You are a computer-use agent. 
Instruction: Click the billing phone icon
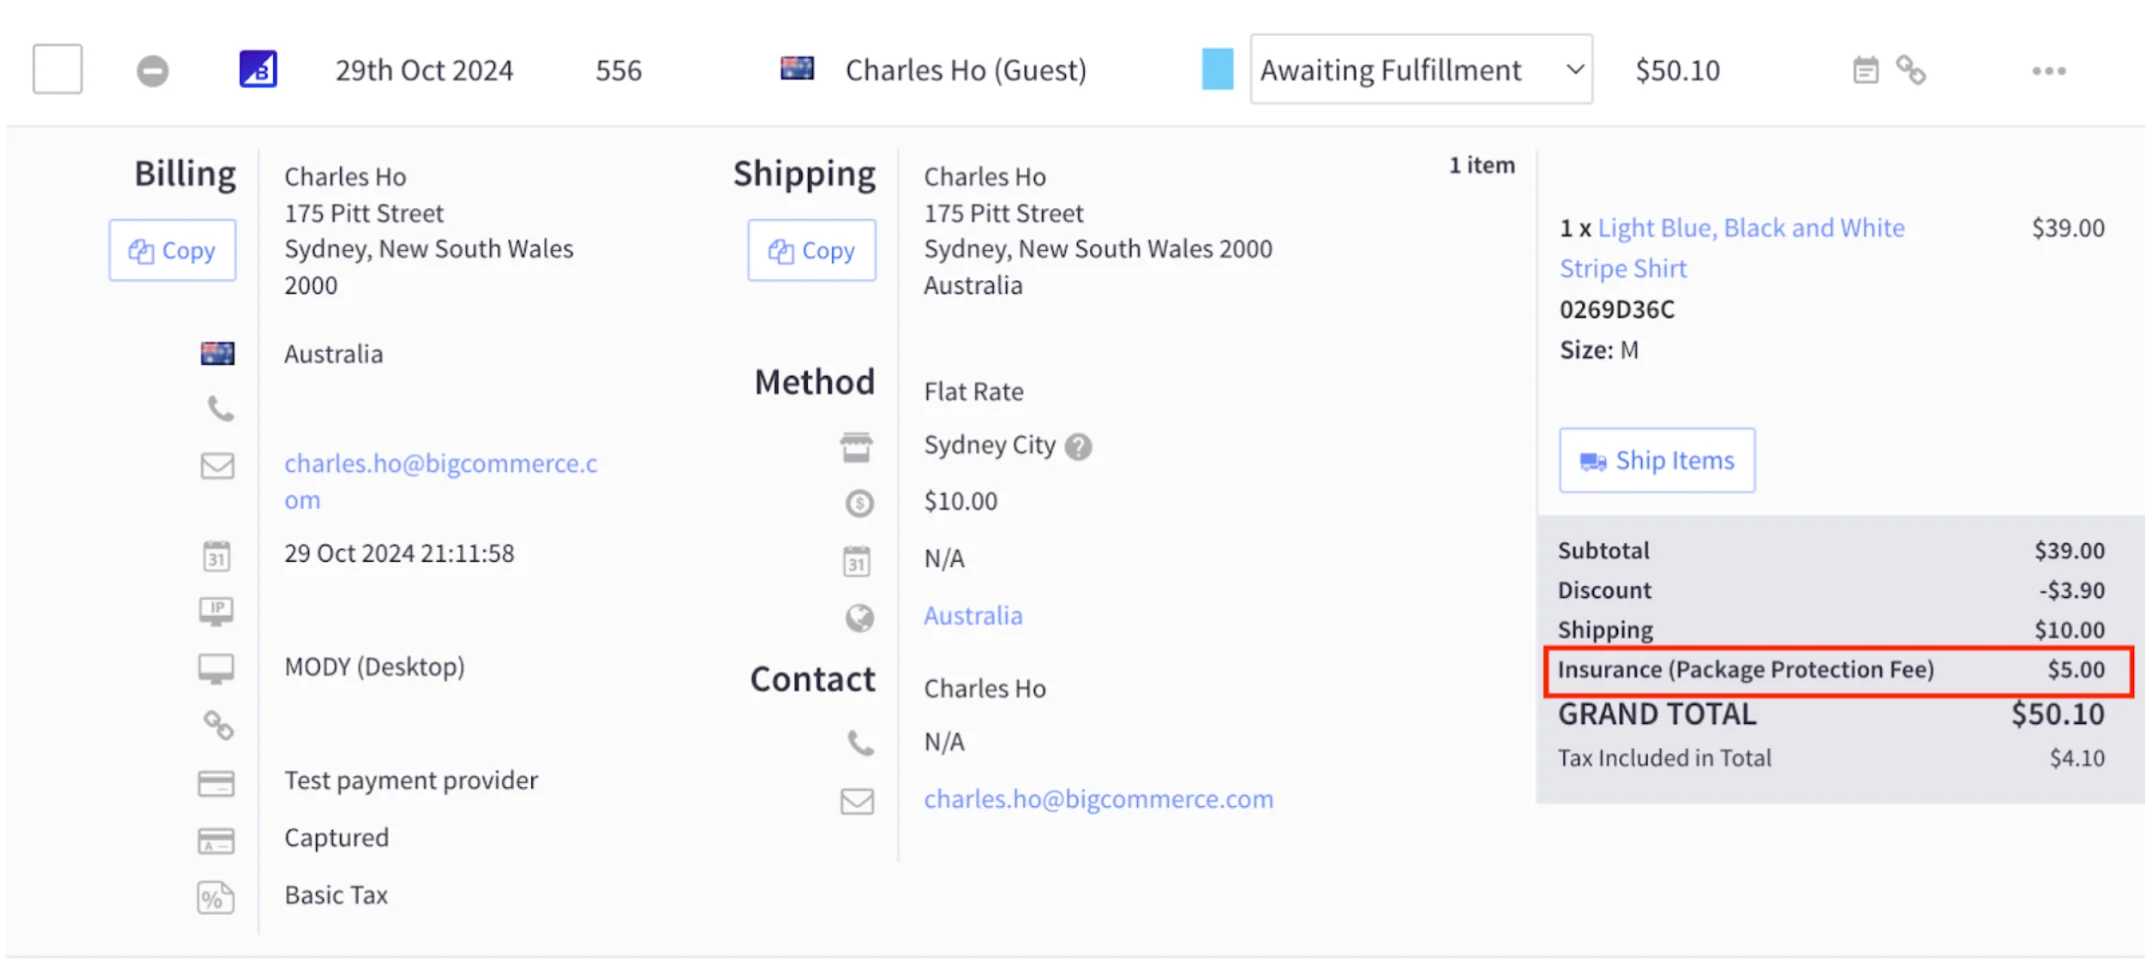[x=220, y=408]
